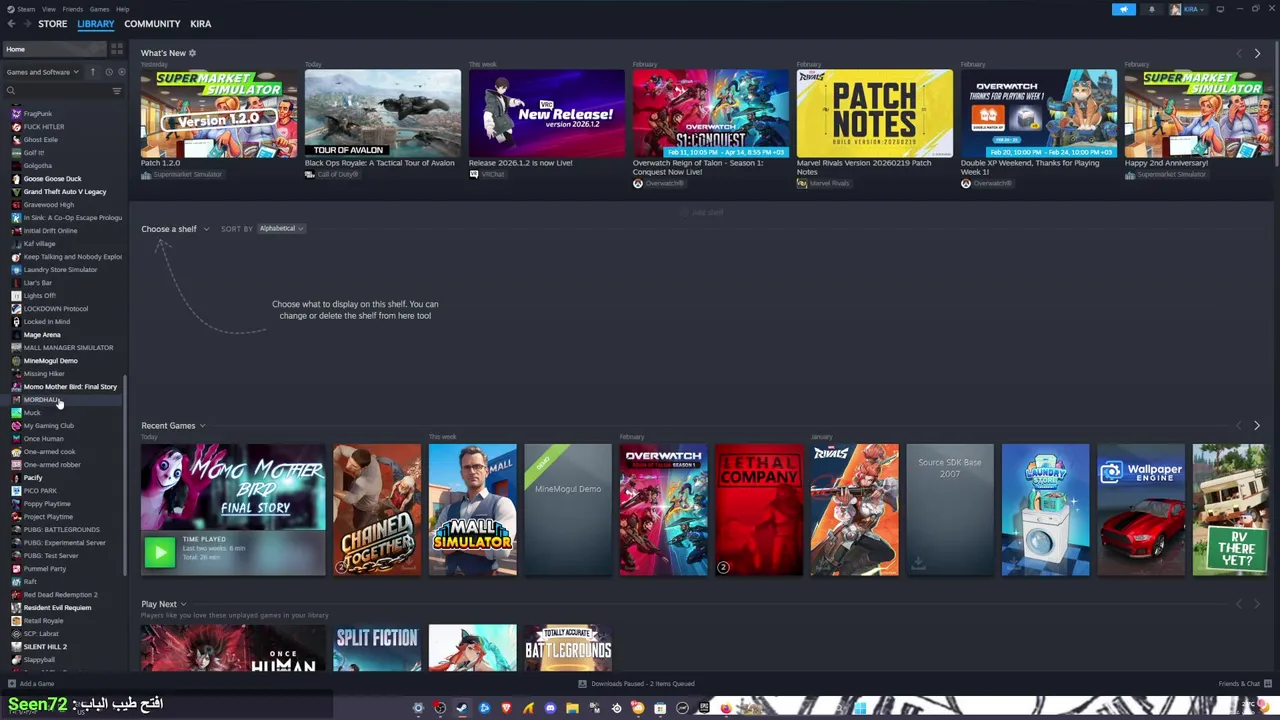This screenshot has height=720, width=1280.
Task: Open Discord from the taskbar
Action: [x=550, y=708]
